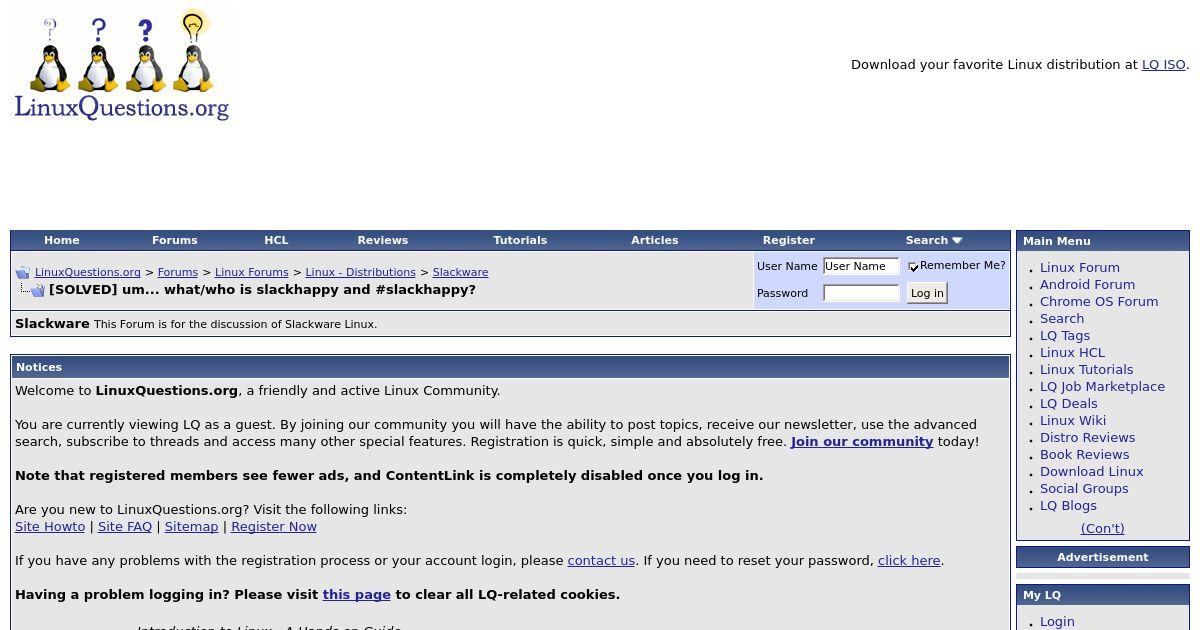Screen dimensions: 1200x630
Task: Click the Forums breadcrumb link
Action: (177, 272)
